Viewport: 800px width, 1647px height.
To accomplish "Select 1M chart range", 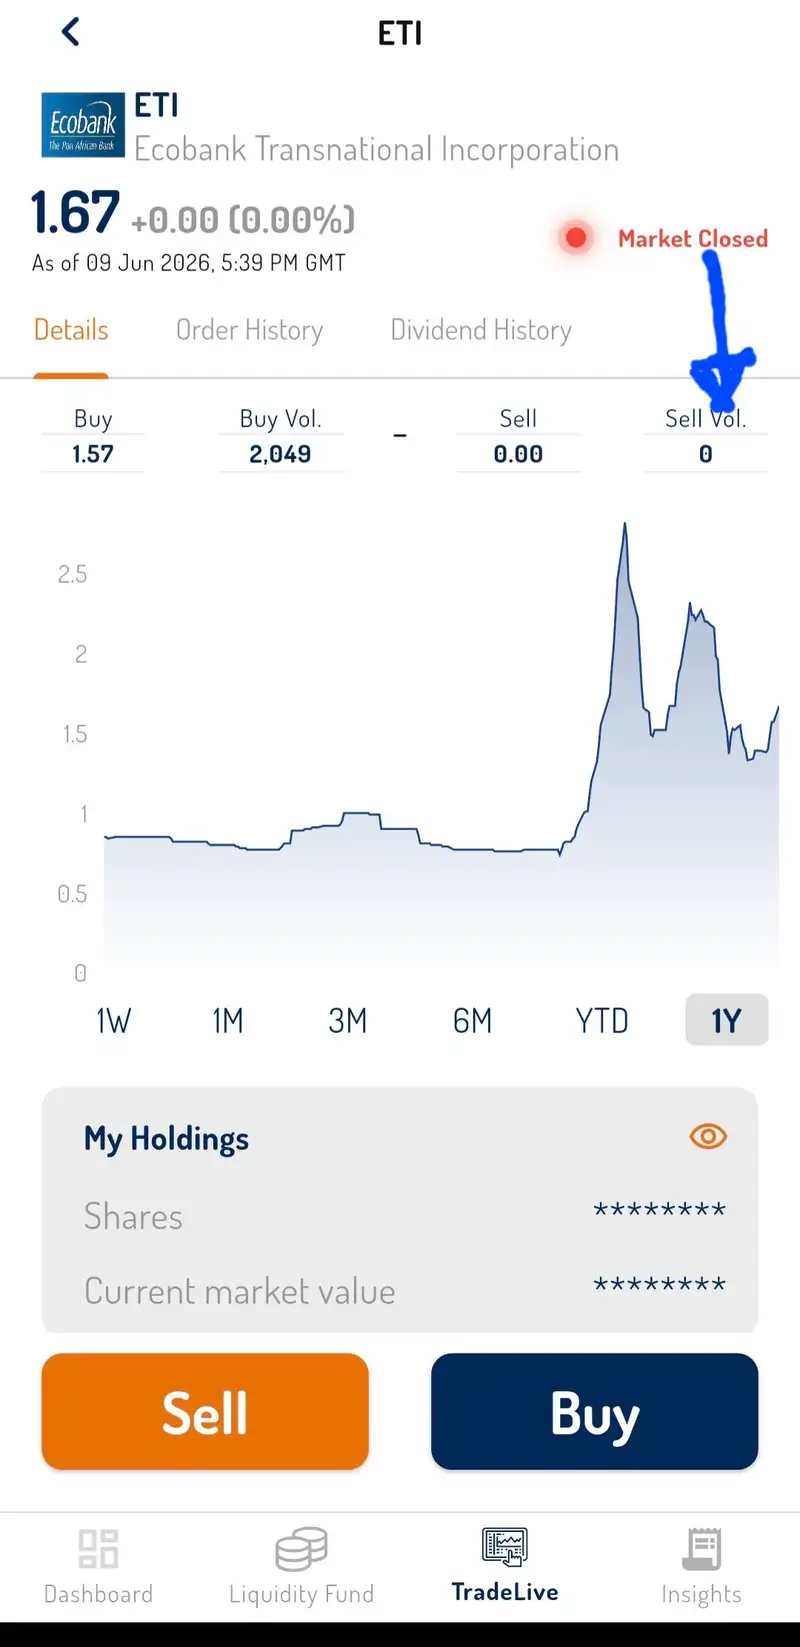I will [227, 1021].
